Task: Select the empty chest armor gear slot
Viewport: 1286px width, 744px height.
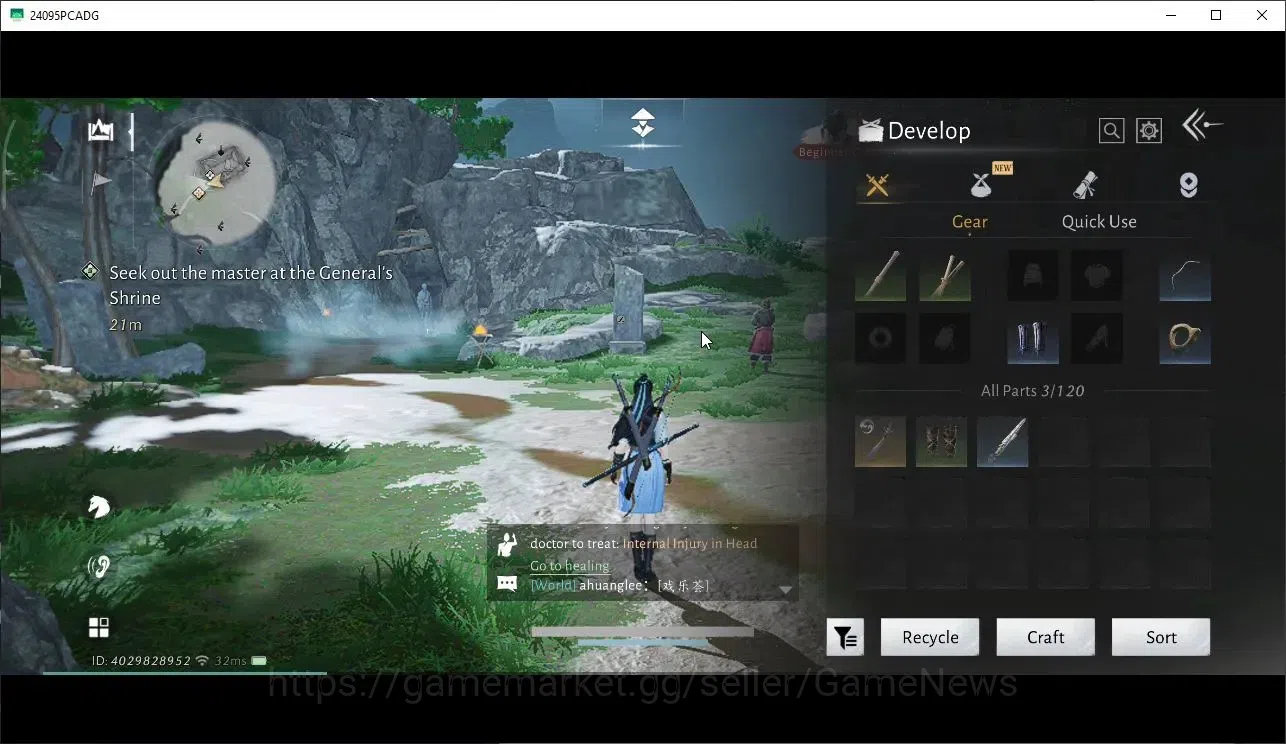Action: click(1097, 275)
